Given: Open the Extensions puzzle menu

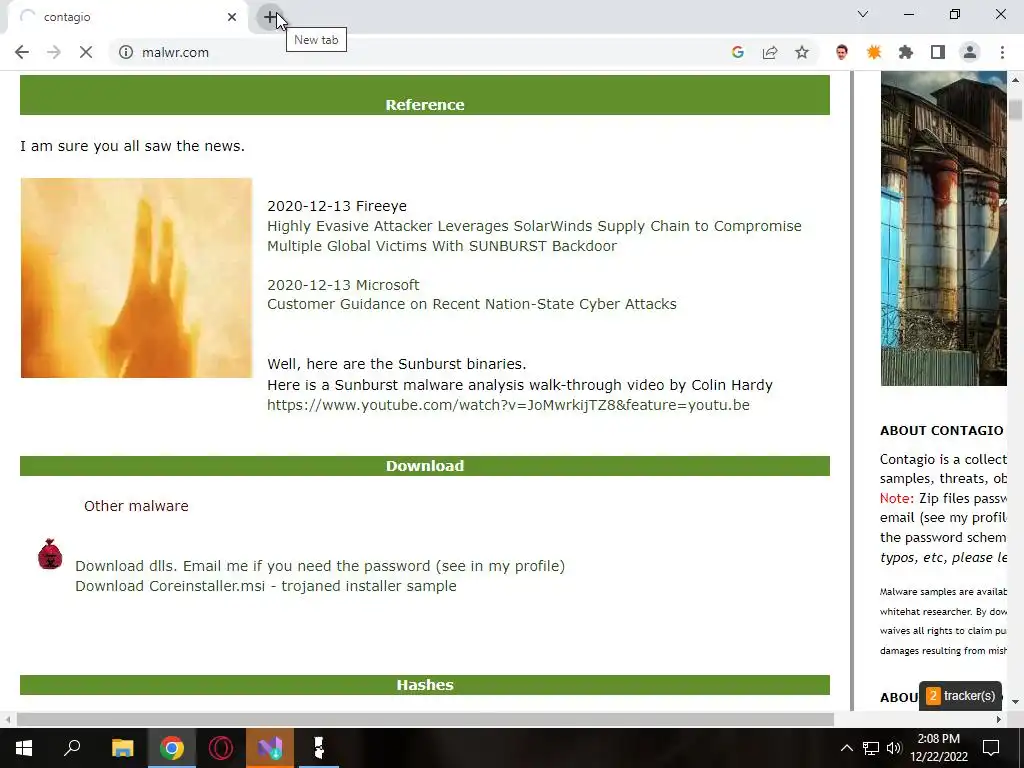Looking at the screenshot, I should pyautogui.click(x=906, y=52).
